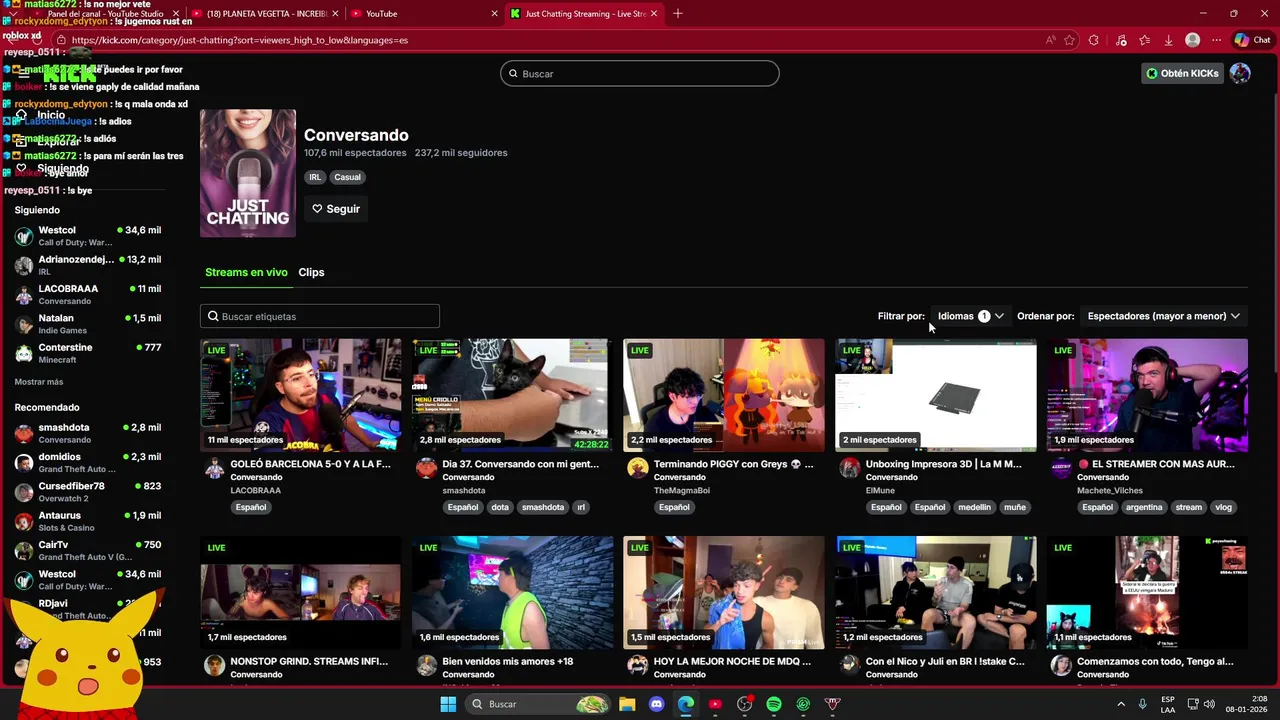Select the dota tag on smashdota stream

500,507
